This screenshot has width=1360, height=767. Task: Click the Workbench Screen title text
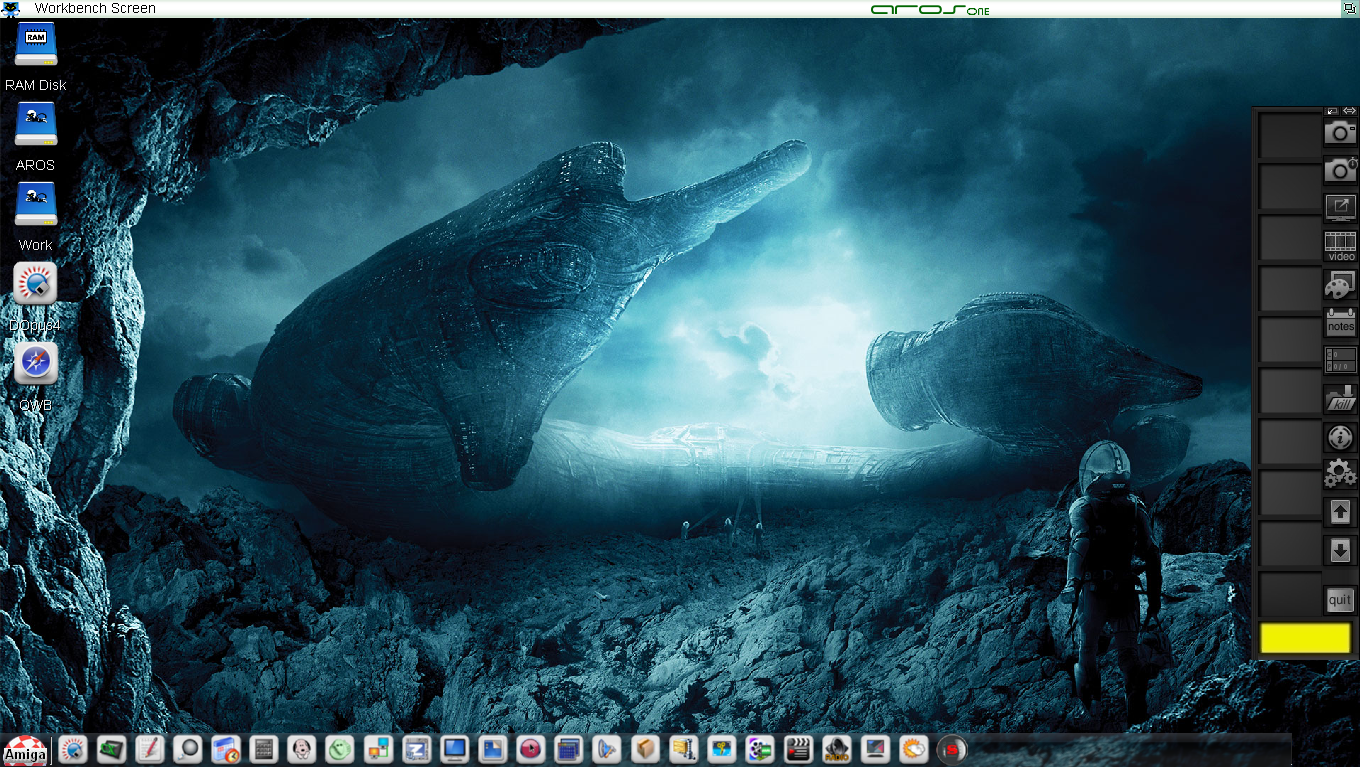click(95, 8)
